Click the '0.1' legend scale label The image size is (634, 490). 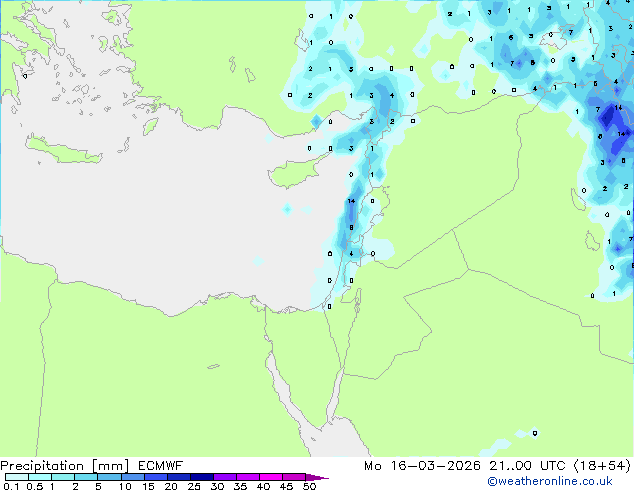[x=11, y=486]
